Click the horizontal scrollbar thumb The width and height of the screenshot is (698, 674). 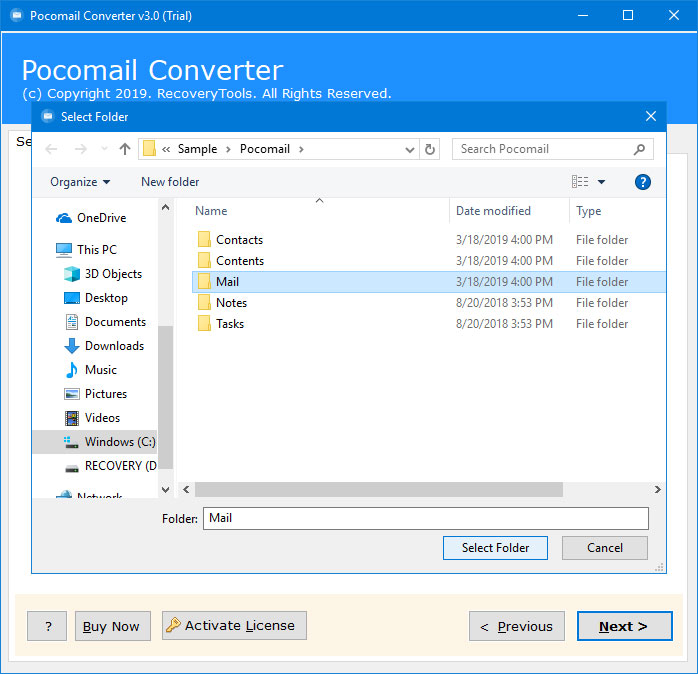[x=379, y=490]
